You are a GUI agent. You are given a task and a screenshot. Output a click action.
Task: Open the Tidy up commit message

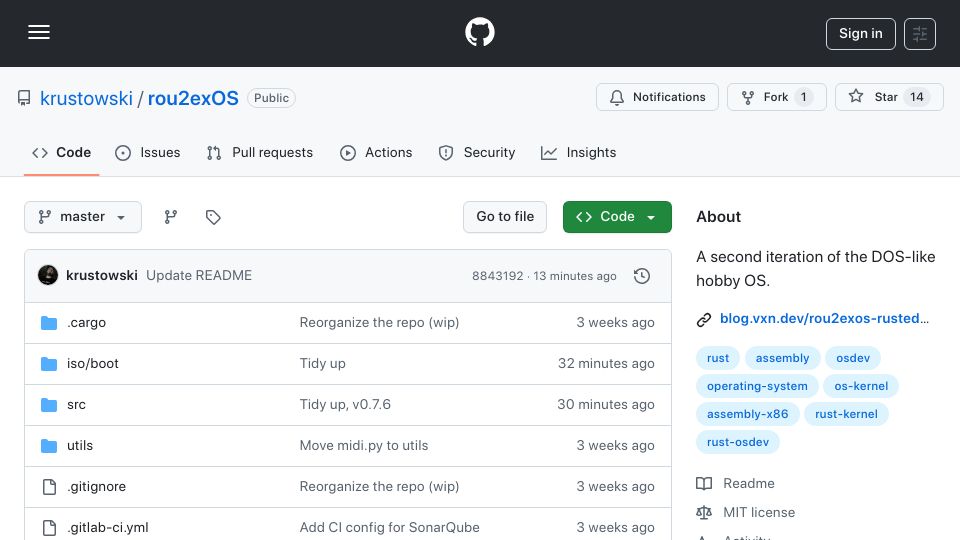click(322, 364)
